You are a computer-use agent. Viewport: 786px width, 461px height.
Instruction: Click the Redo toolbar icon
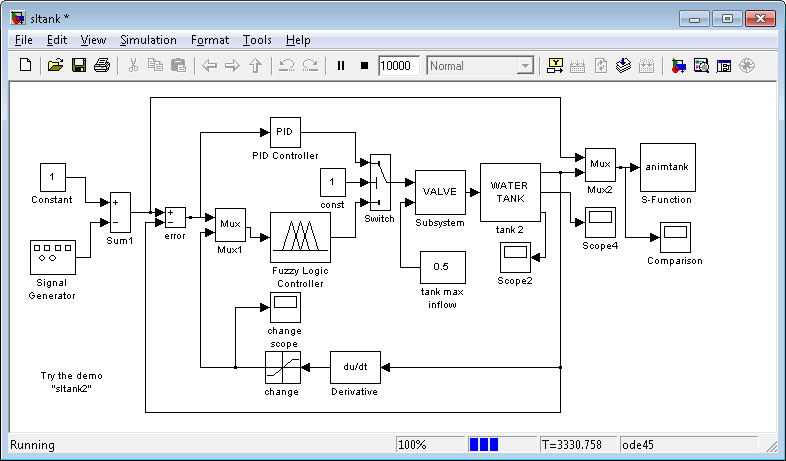310,66
